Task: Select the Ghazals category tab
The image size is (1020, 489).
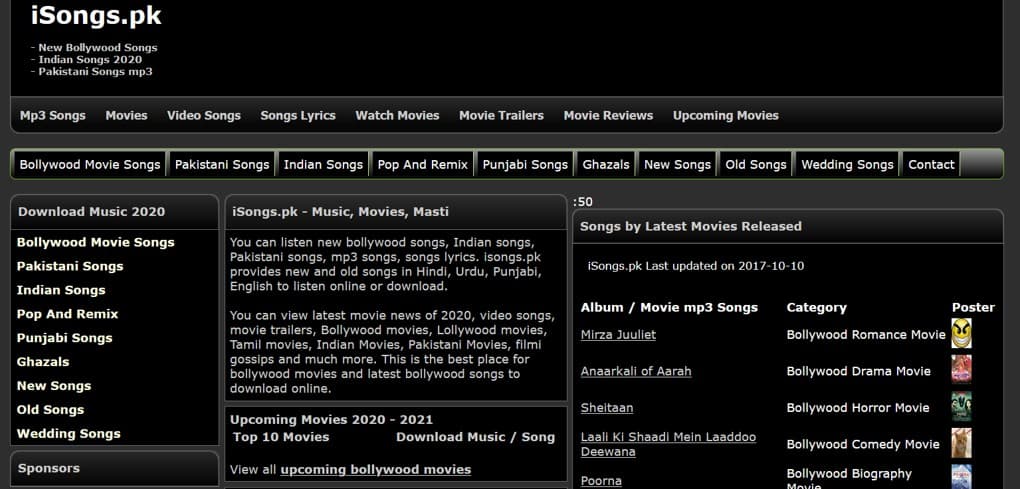Action: coord(606,164)
